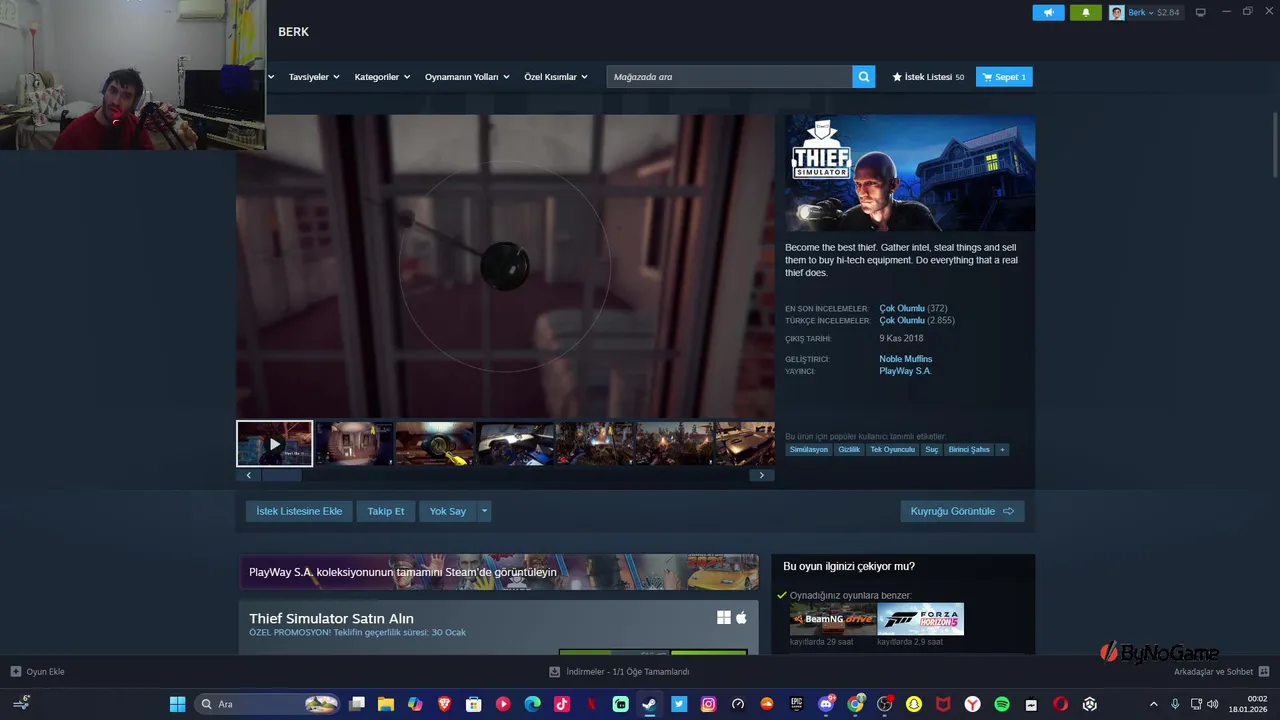Click the Çok Olumlu (2.855) Turkish reviews link
This screenshot has width=1280, height=720.
[x=916, y=320]
